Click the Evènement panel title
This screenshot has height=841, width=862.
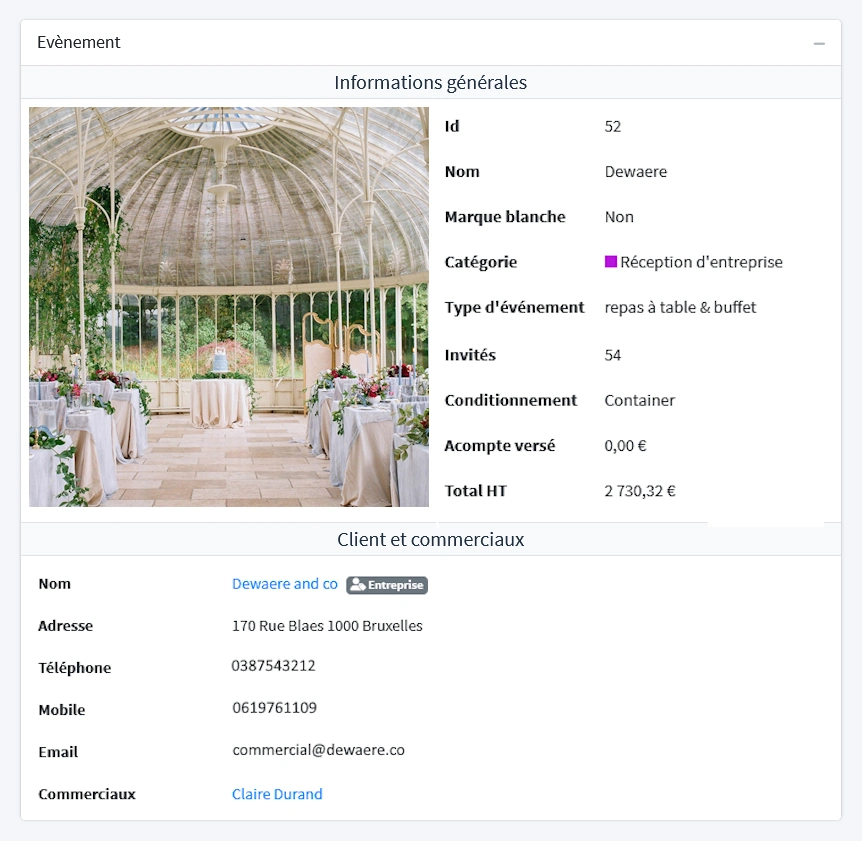click(79, 43)
